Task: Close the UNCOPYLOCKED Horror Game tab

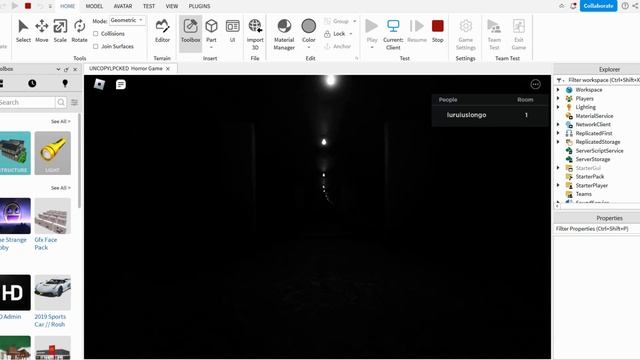Action: [168, 69]
